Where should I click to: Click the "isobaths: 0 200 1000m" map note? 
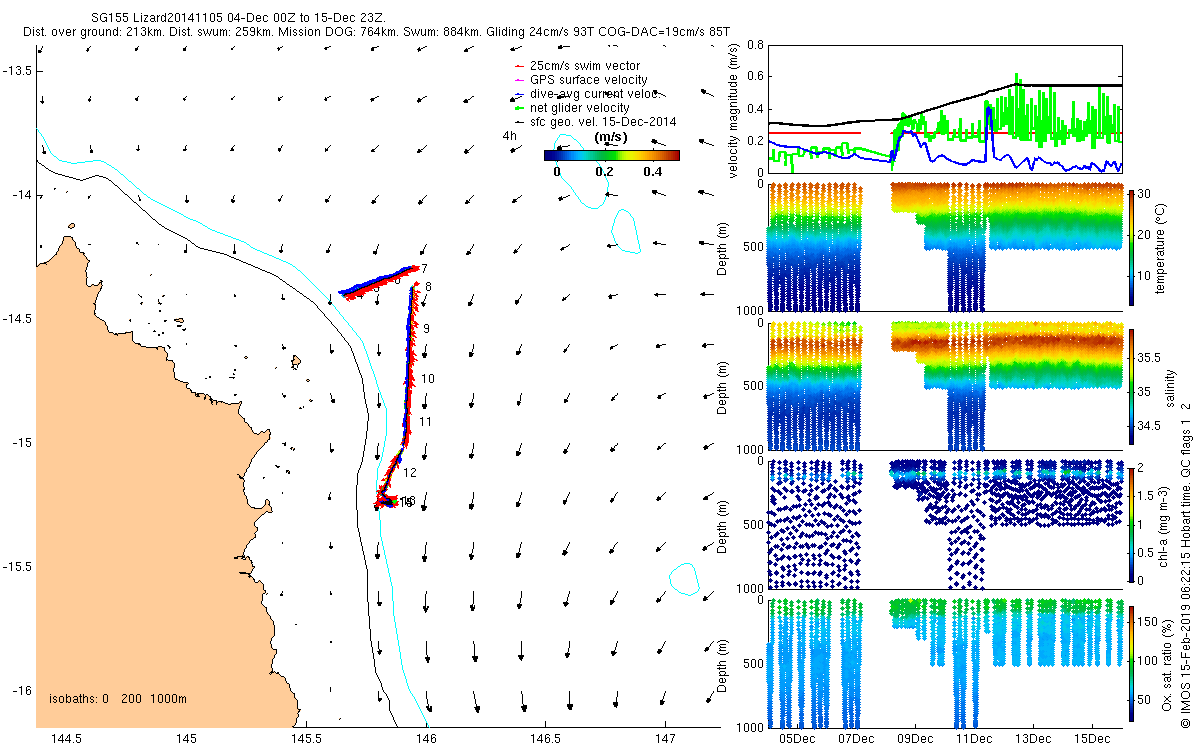118,698
